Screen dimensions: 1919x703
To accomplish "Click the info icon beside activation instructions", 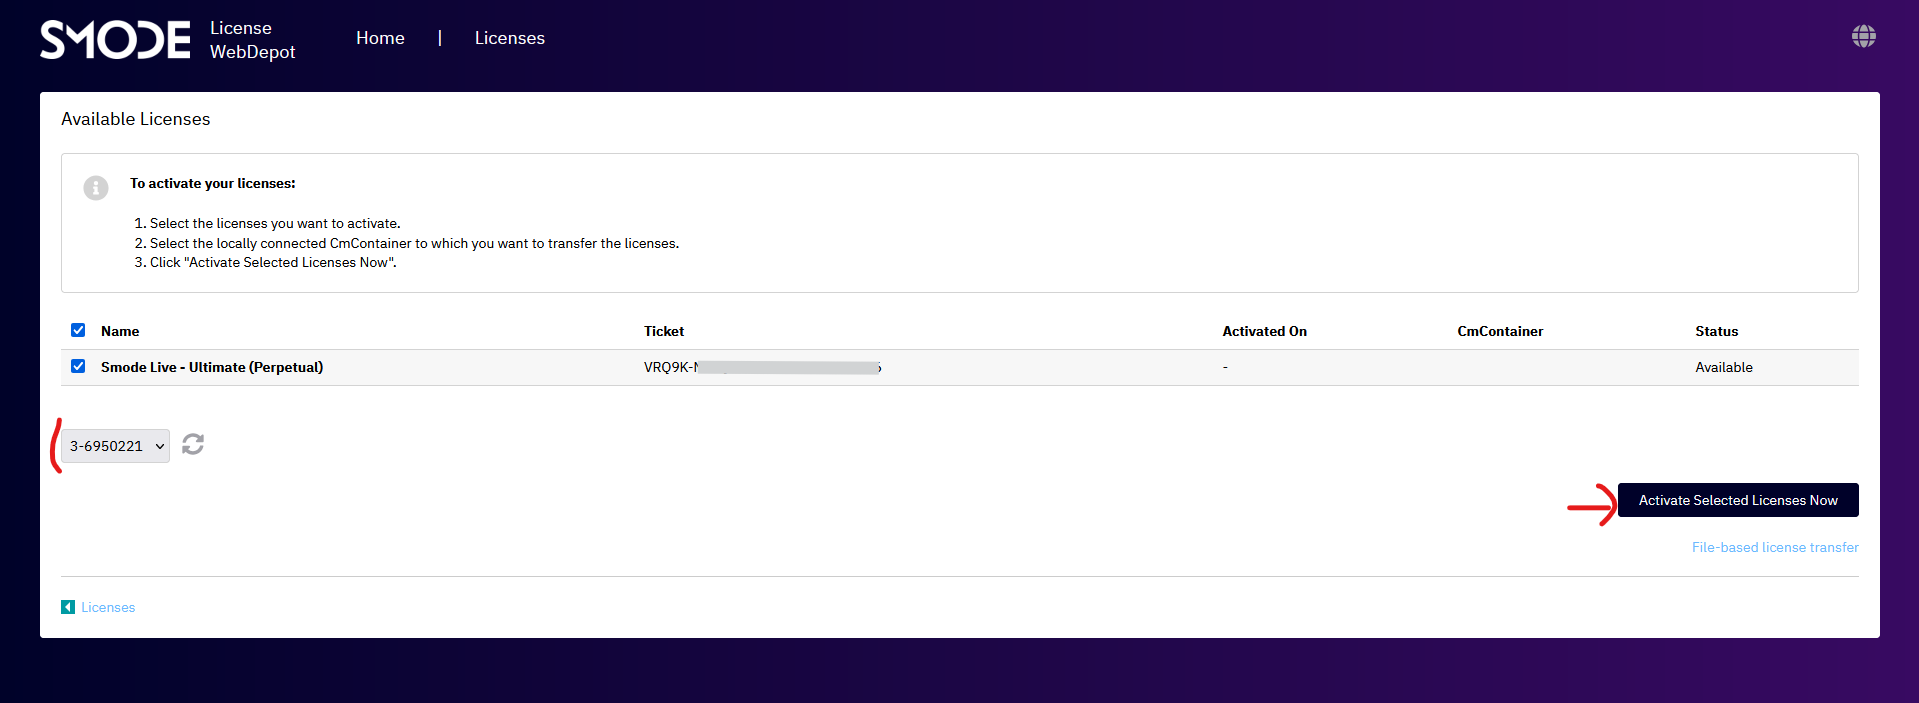I will 96,188.
